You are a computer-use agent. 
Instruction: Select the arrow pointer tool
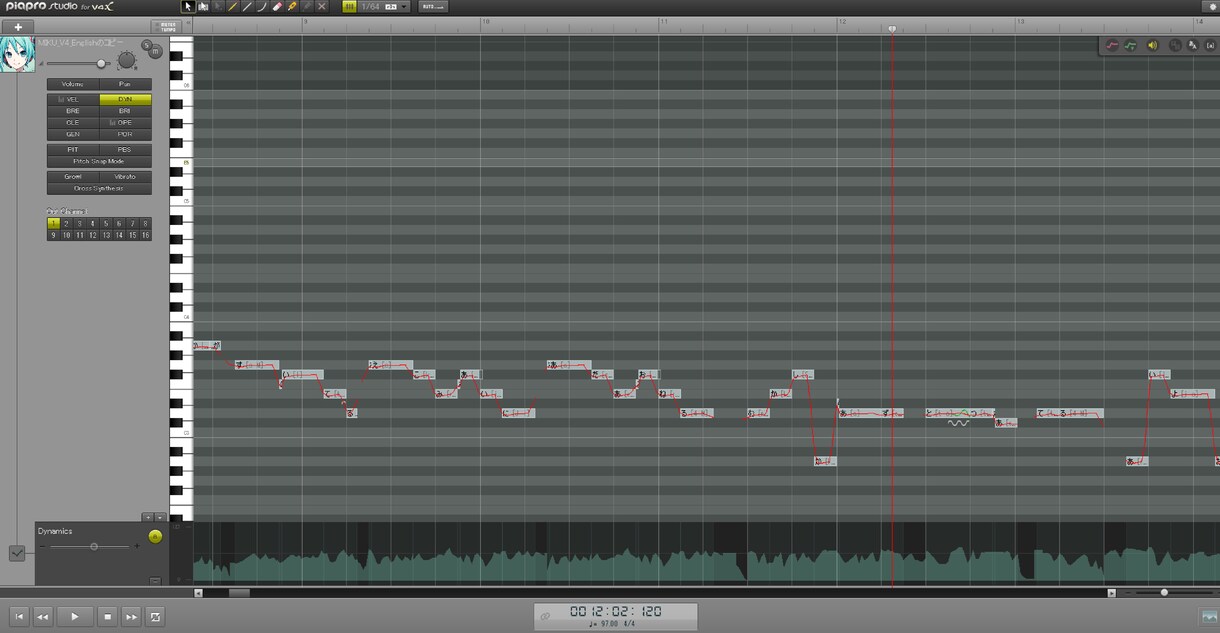point(188,6)
